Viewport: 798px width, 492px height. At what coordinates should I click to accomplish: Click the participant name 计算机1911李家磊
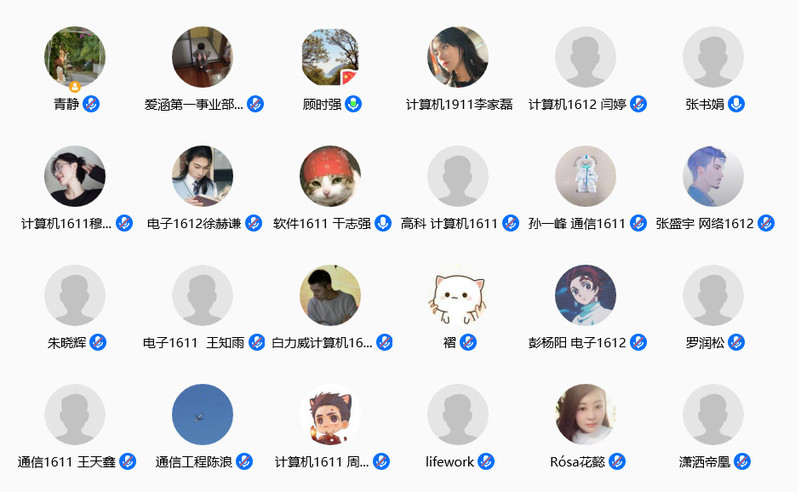(459, 104)
